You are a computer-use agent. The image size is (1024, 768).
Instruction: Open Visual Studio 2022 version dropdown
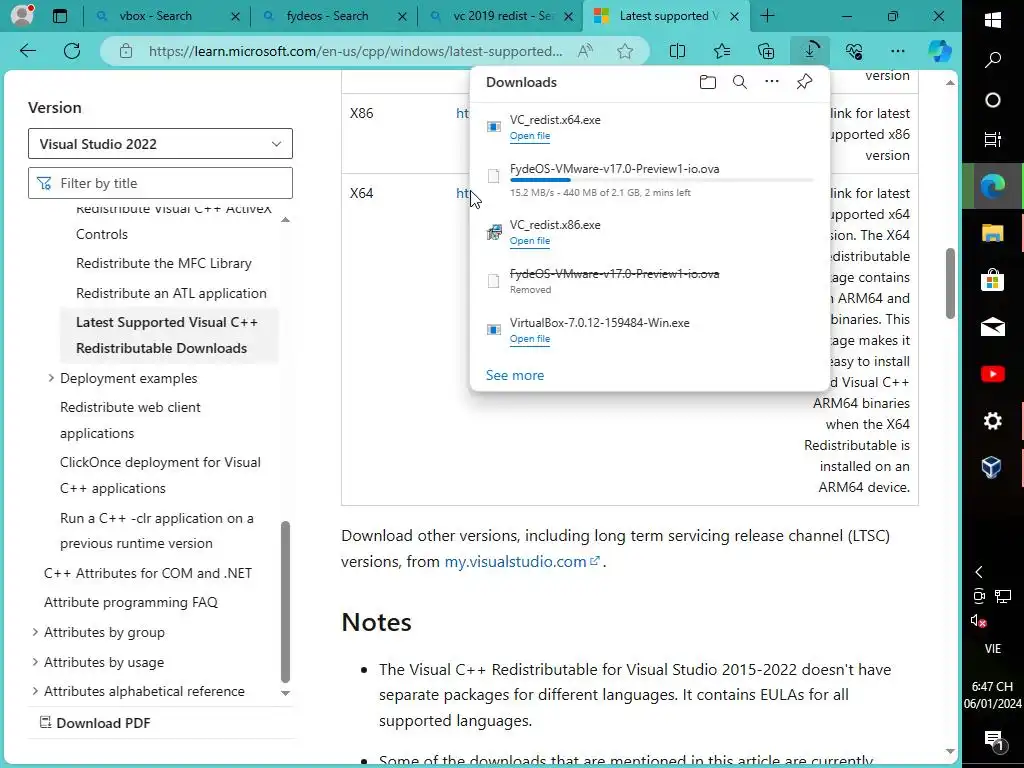pyautogui.click(x=160, y=144)
